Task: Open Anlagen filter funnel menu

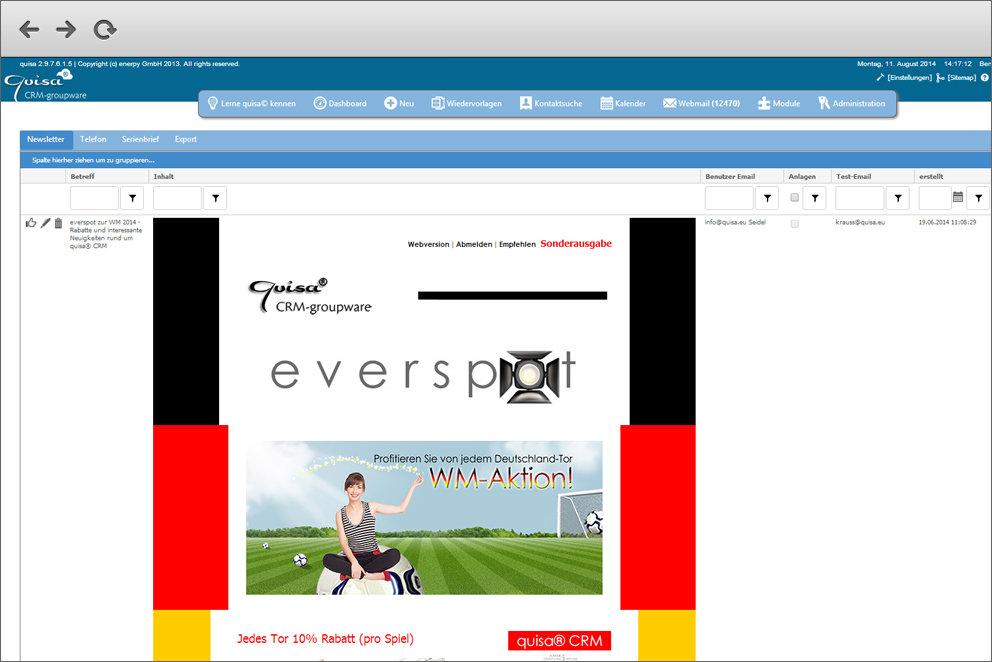Action: click(815, 198)
